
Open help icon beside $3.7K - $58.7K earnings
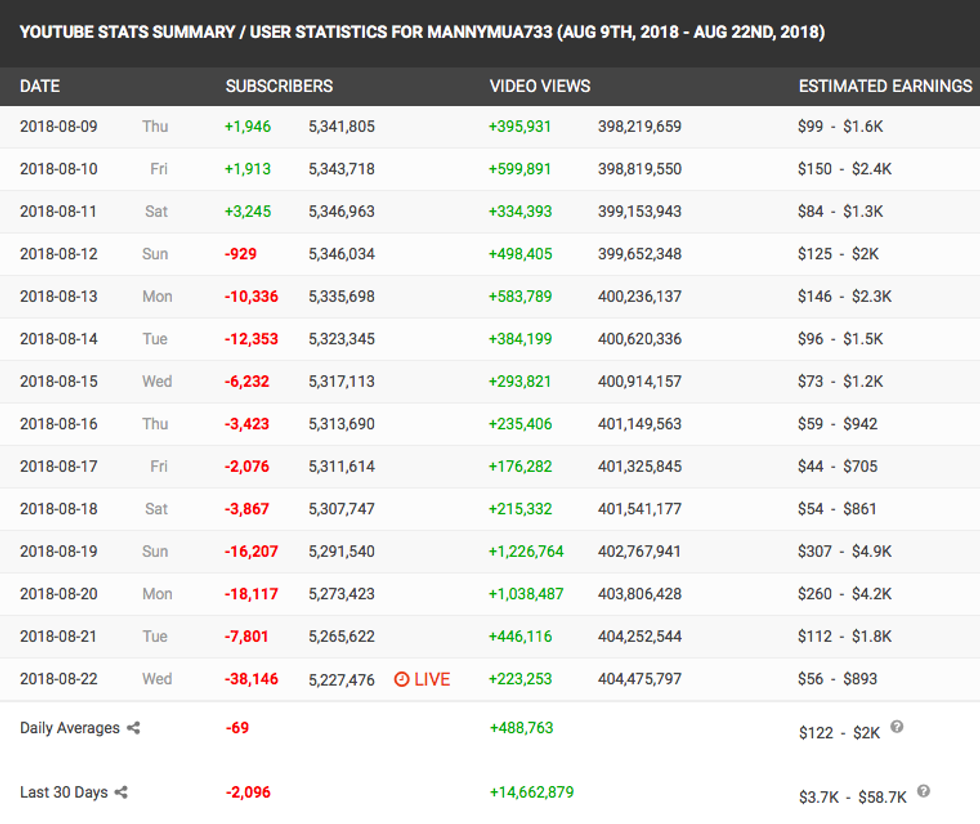923,791
